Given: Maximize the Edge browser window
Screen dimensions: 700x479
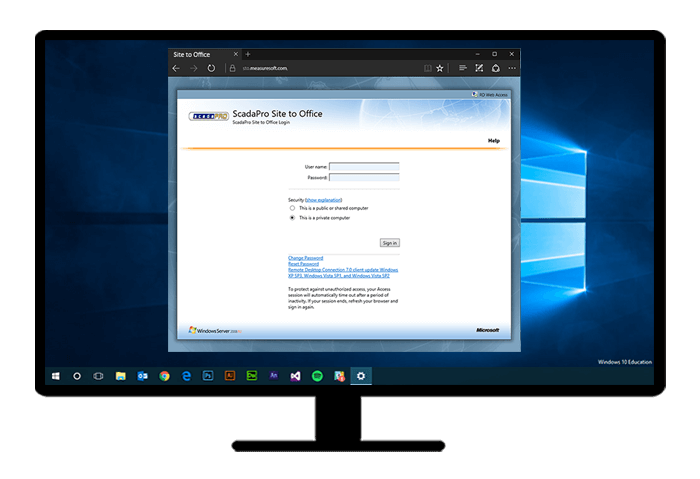Looking at the screenshot, I should (x=495, y=54).
